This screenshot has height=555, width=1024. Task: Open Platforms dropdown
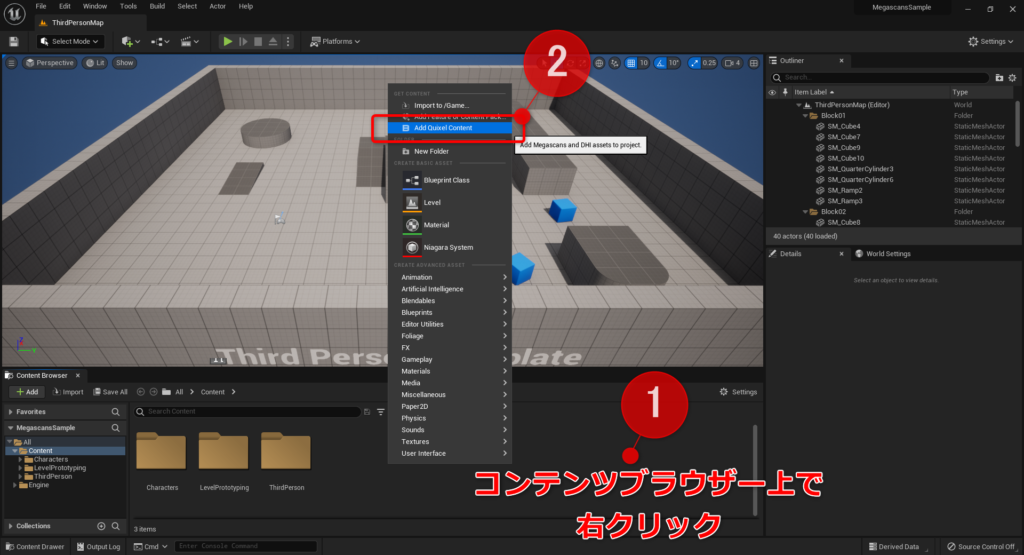pos(334,41)
